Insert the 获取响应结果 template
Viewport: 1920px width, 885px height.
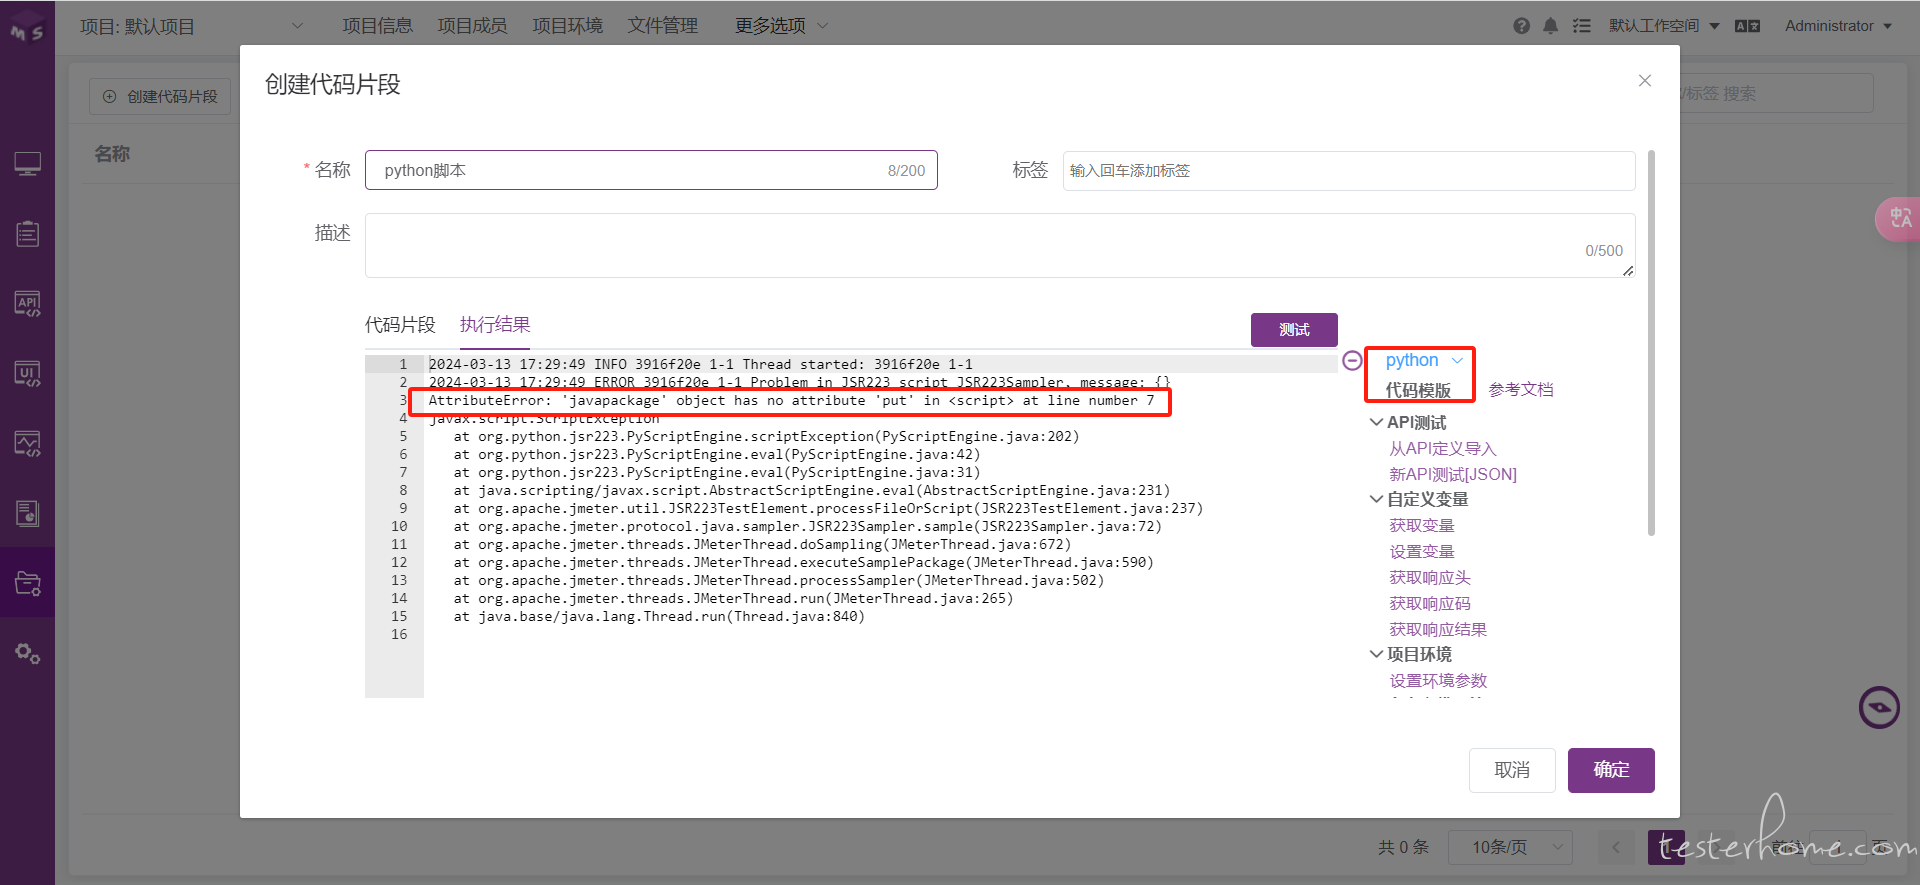click(x=1438, y=630)
